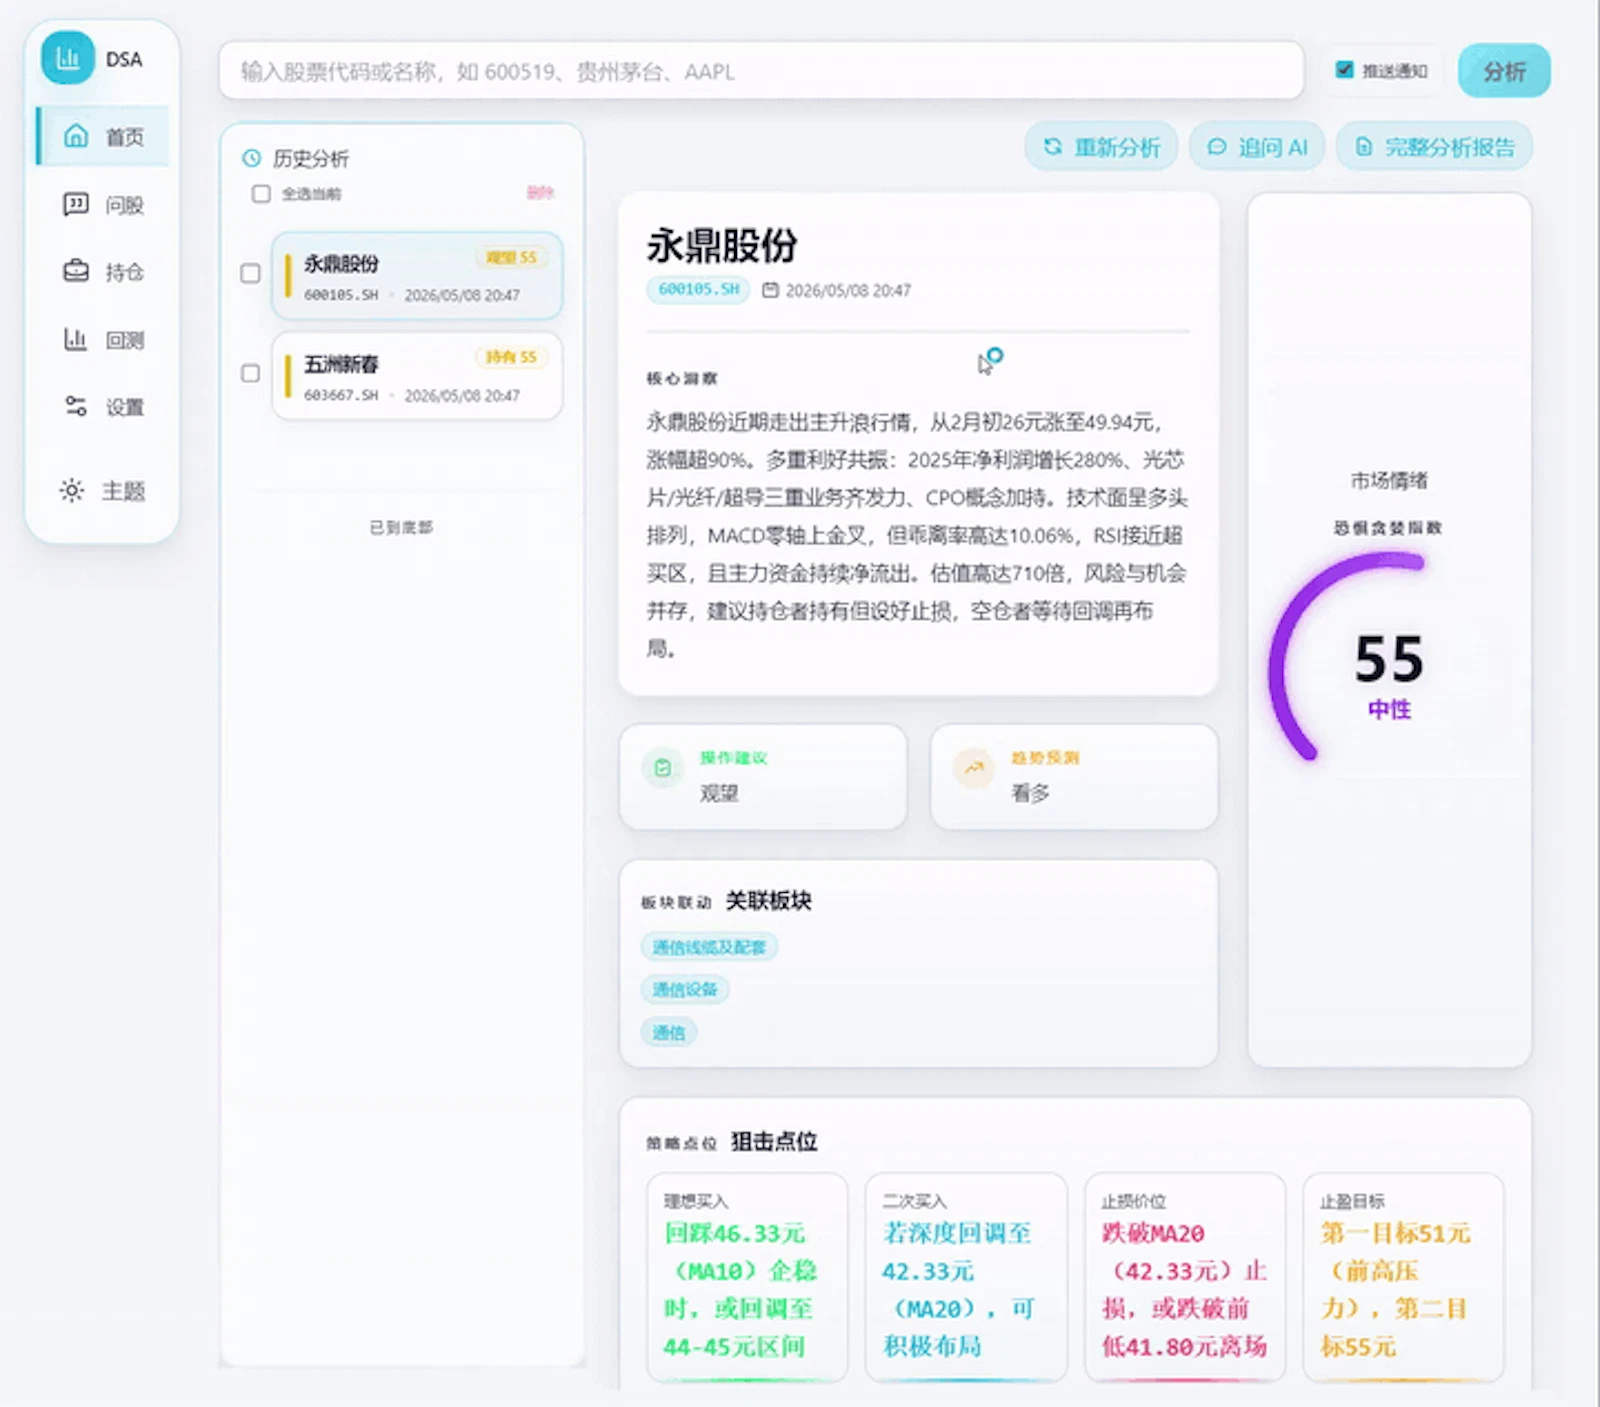The image size is (1600, 1407).
Task: Click the 中性 sentiment label
Action: point(1389,709)
